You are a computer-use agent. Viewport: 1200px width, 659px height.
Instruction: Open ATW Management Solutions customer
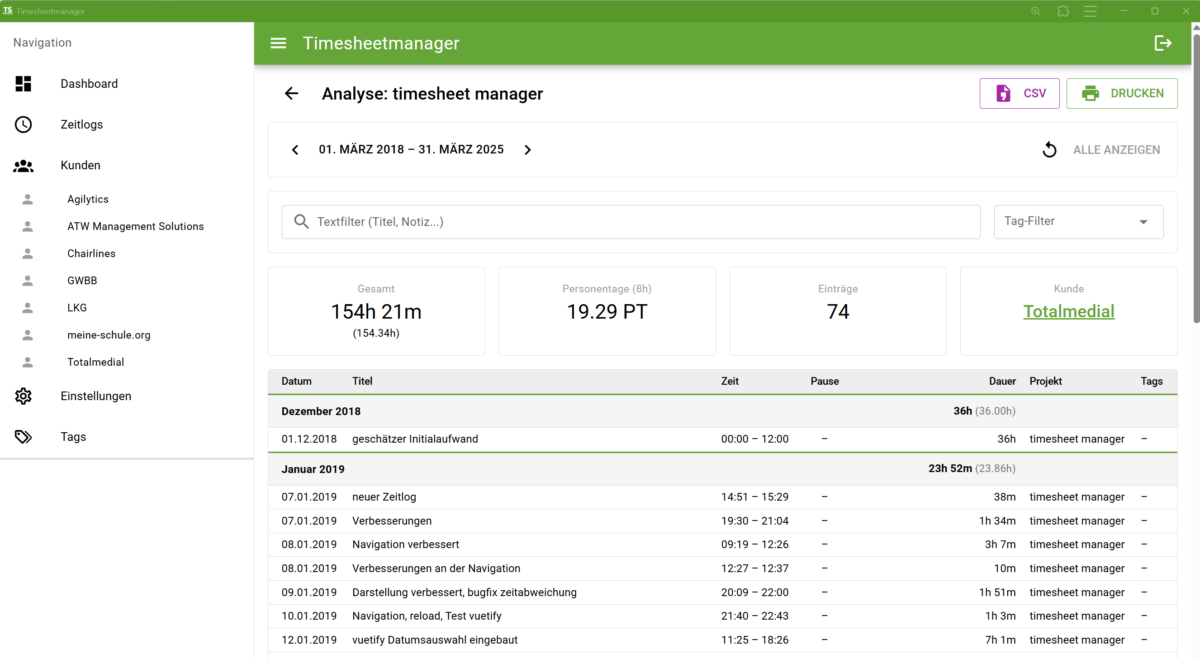pyautogui.click(x=135, y=227)
